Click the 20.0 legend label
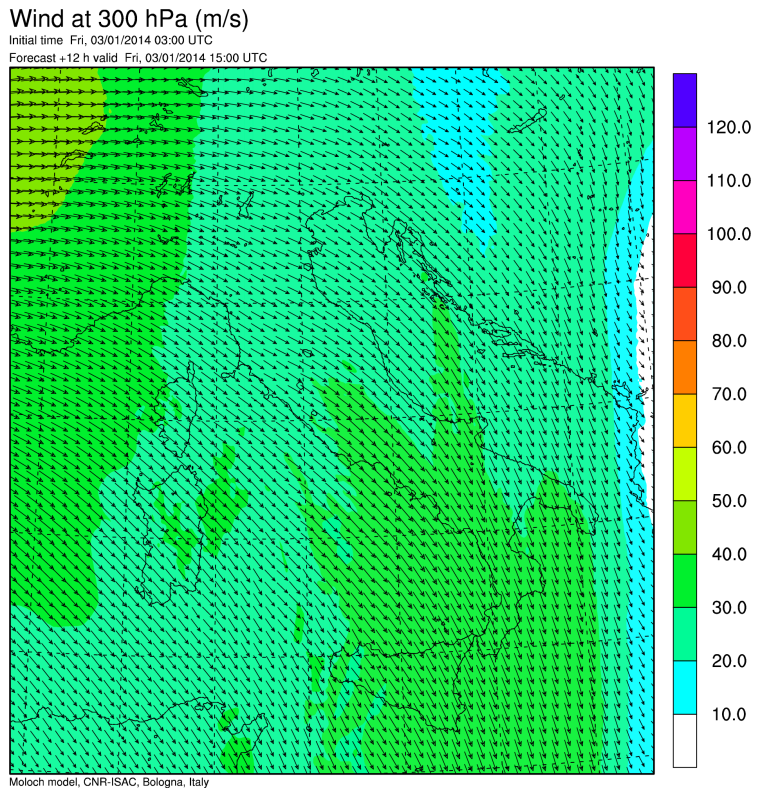The height and width of the screenshot is (797, 760). pyautogui.click(x=729, y=661)
